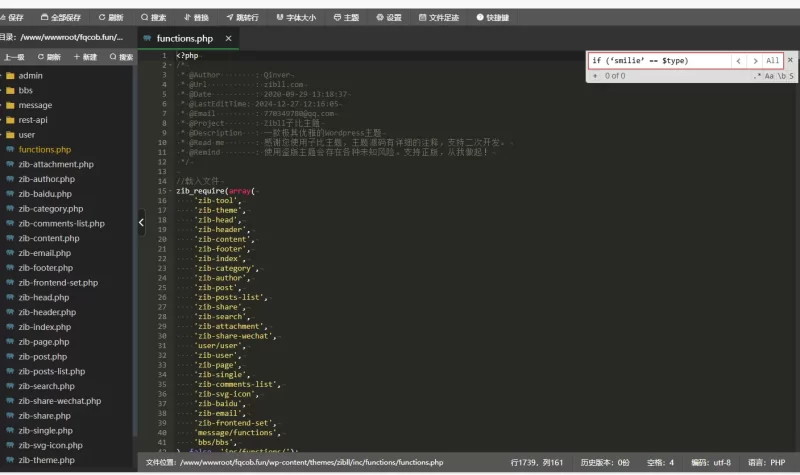Click the search box with 'smilie' text
Screen dimensions: 800x475
click(x=660, y=61)
